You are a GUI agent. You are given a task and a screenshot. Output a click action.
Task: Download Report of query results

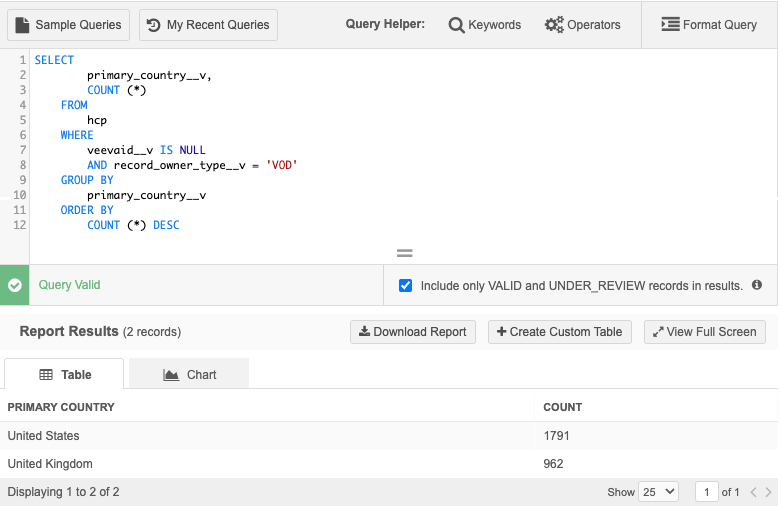click(412, 332)
